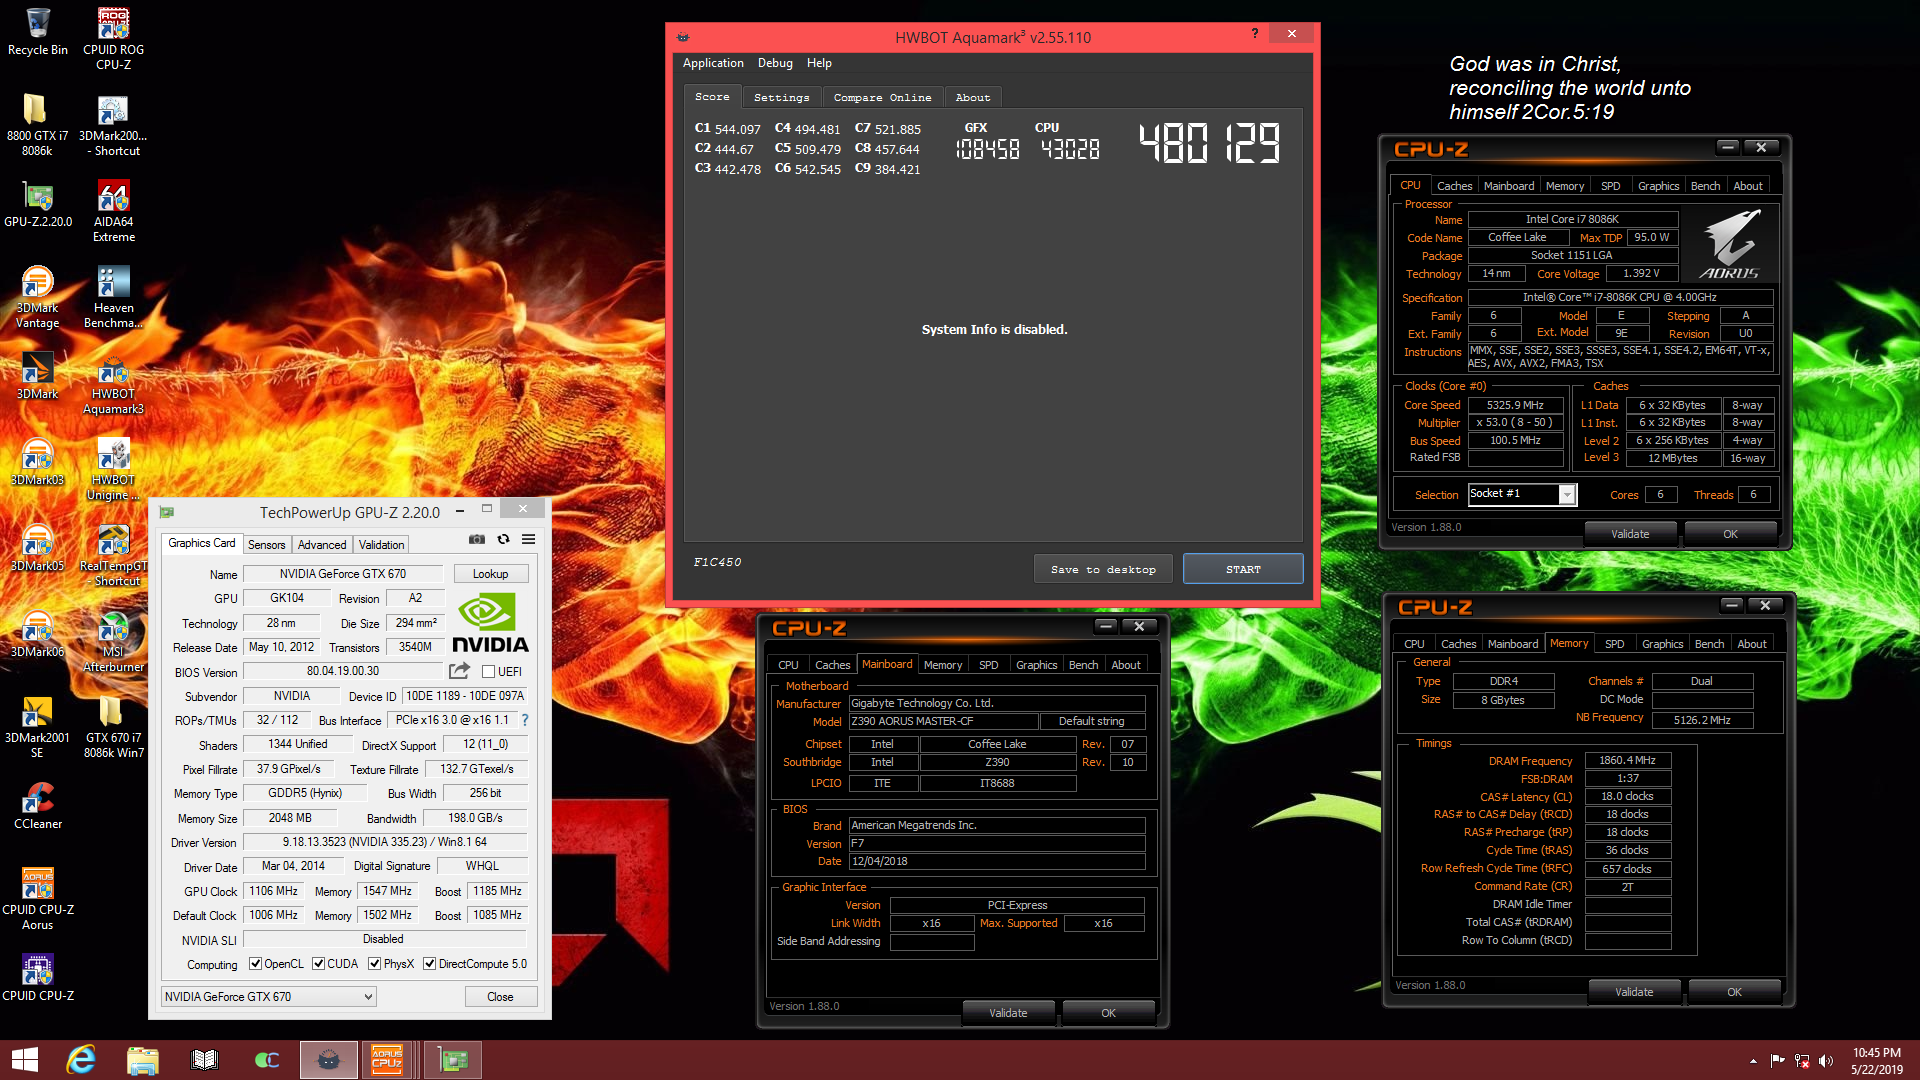1920x1080 pixels.
Task: Open Debug menu in Aquamark
Action: [775, 63]
